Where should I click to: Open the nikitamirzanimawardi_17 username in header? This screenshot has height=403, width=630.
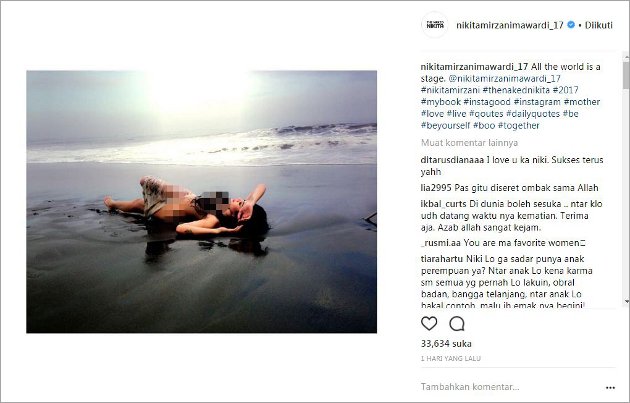click(x=509, y=25)
